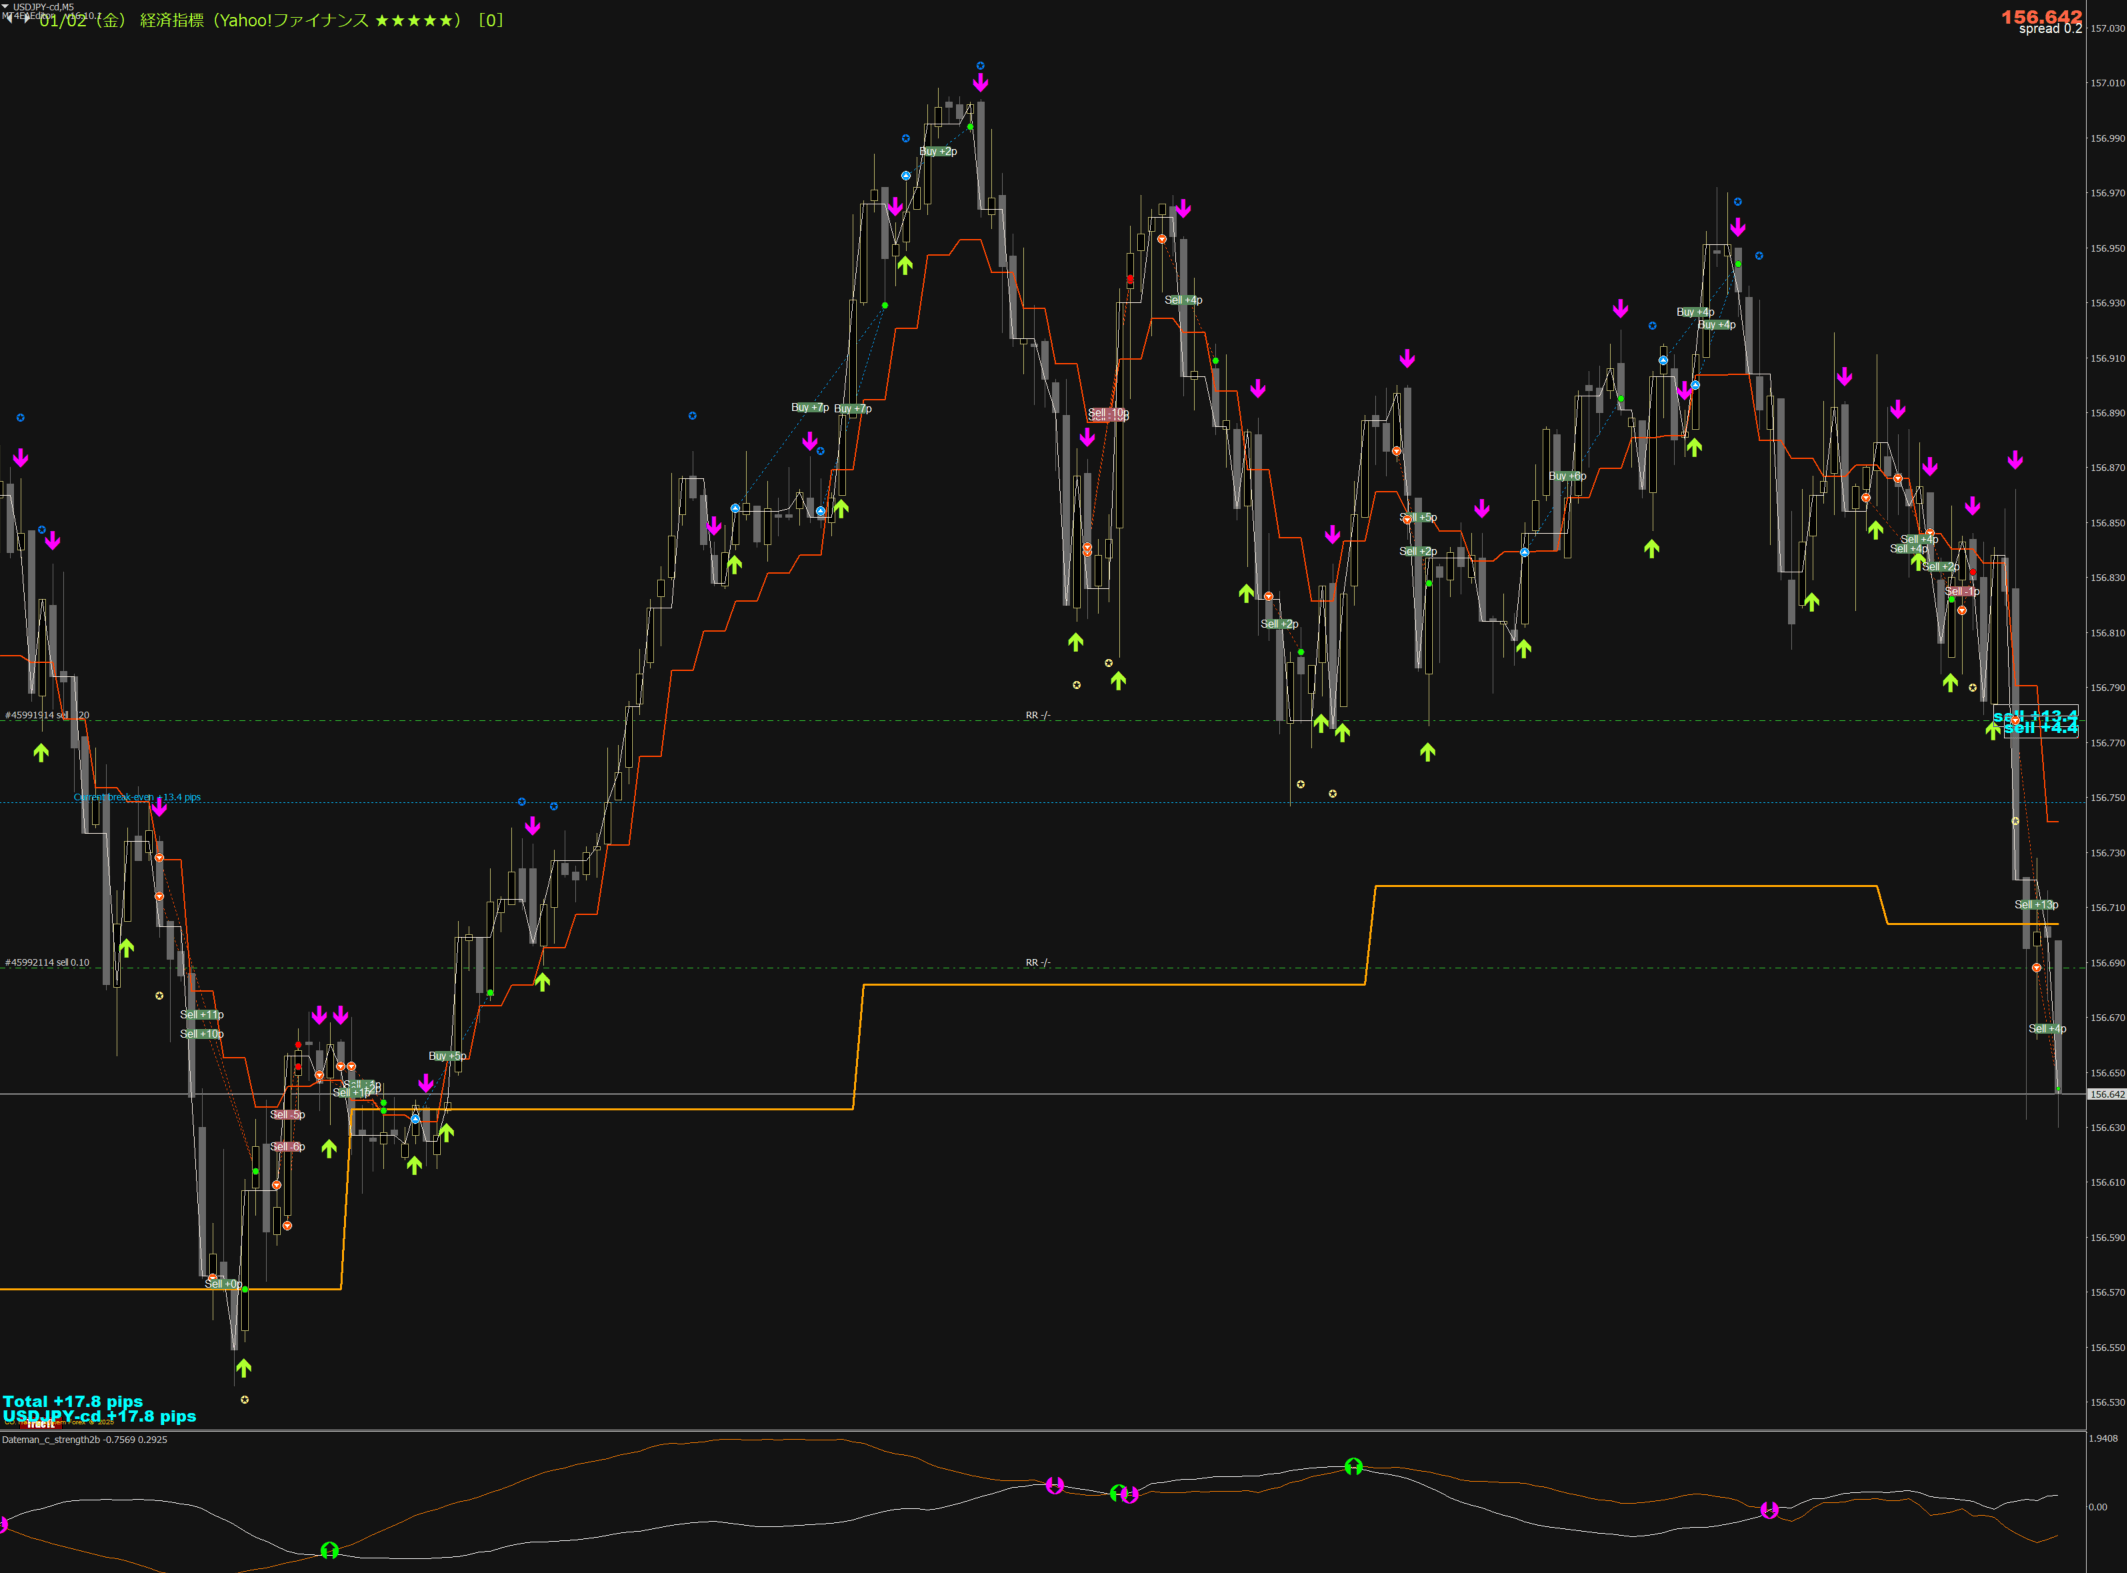Click the next-day arrow beside 01/02 date
Screen dimensions: 2127x1573
[27, 21]
